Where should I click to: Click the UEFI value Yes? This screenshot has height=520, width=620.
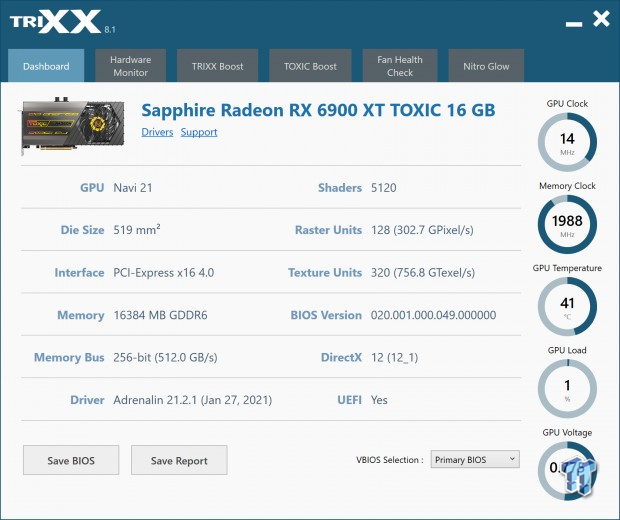tap(379, 400)
